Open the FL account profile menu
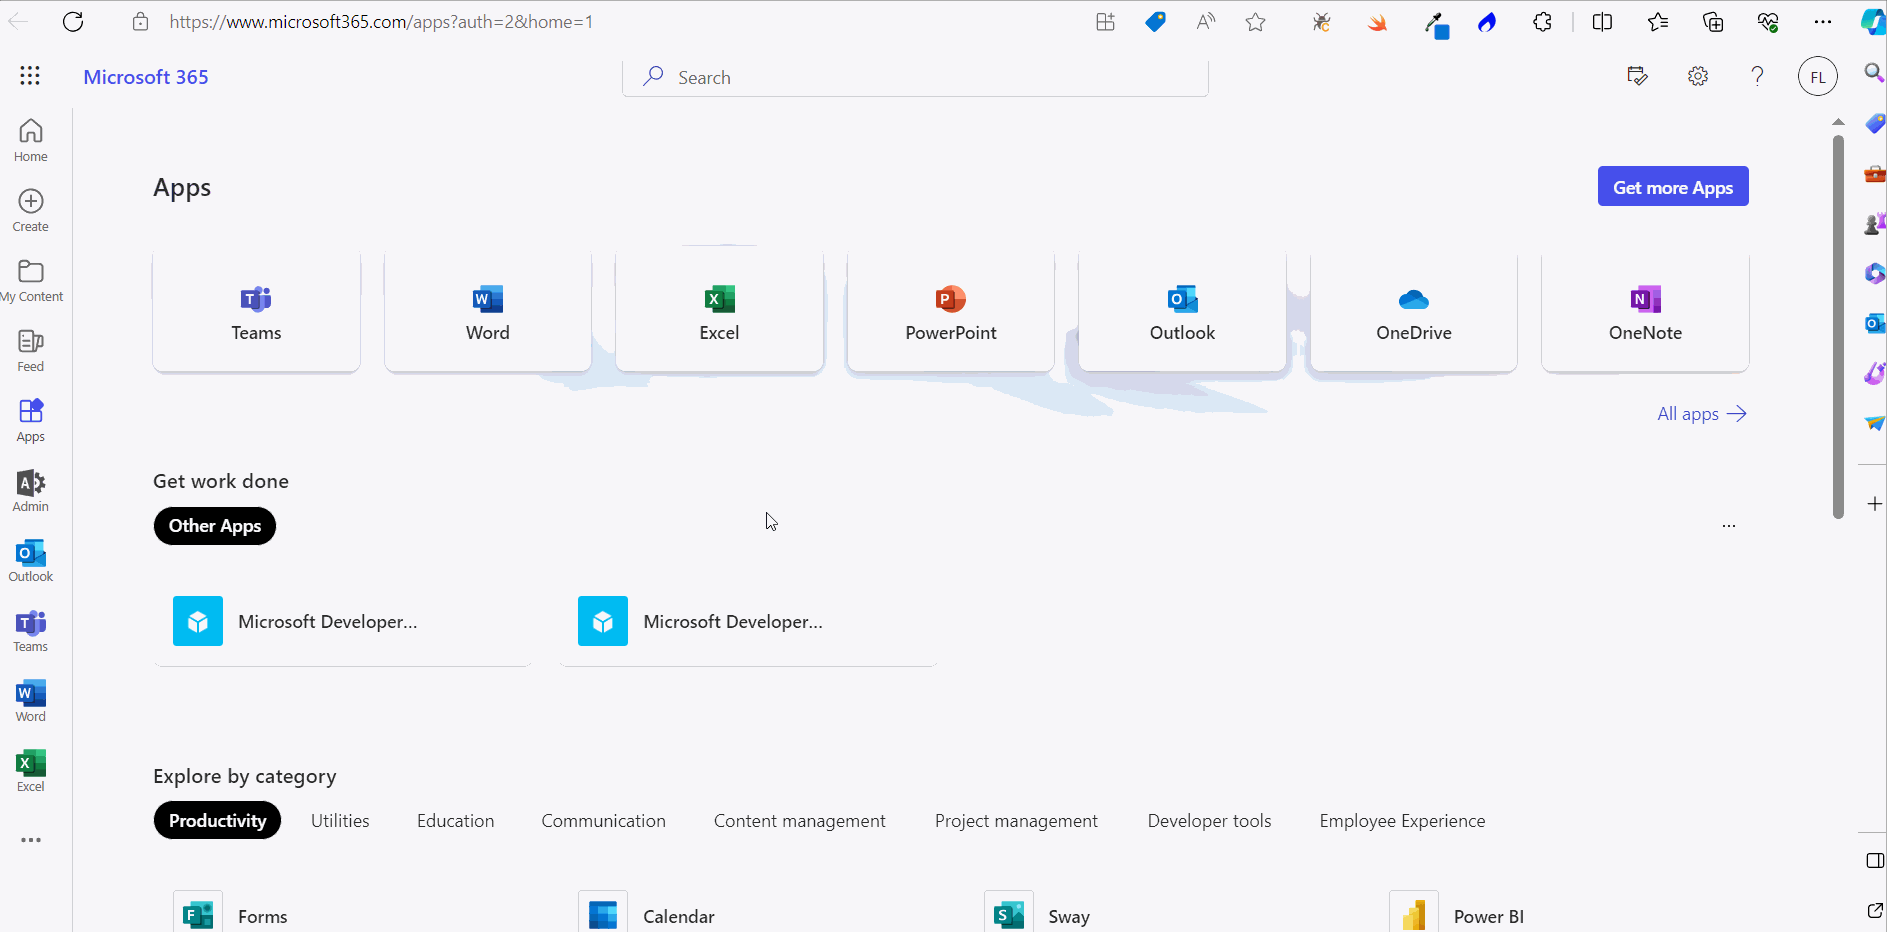 pos(1817,77)
